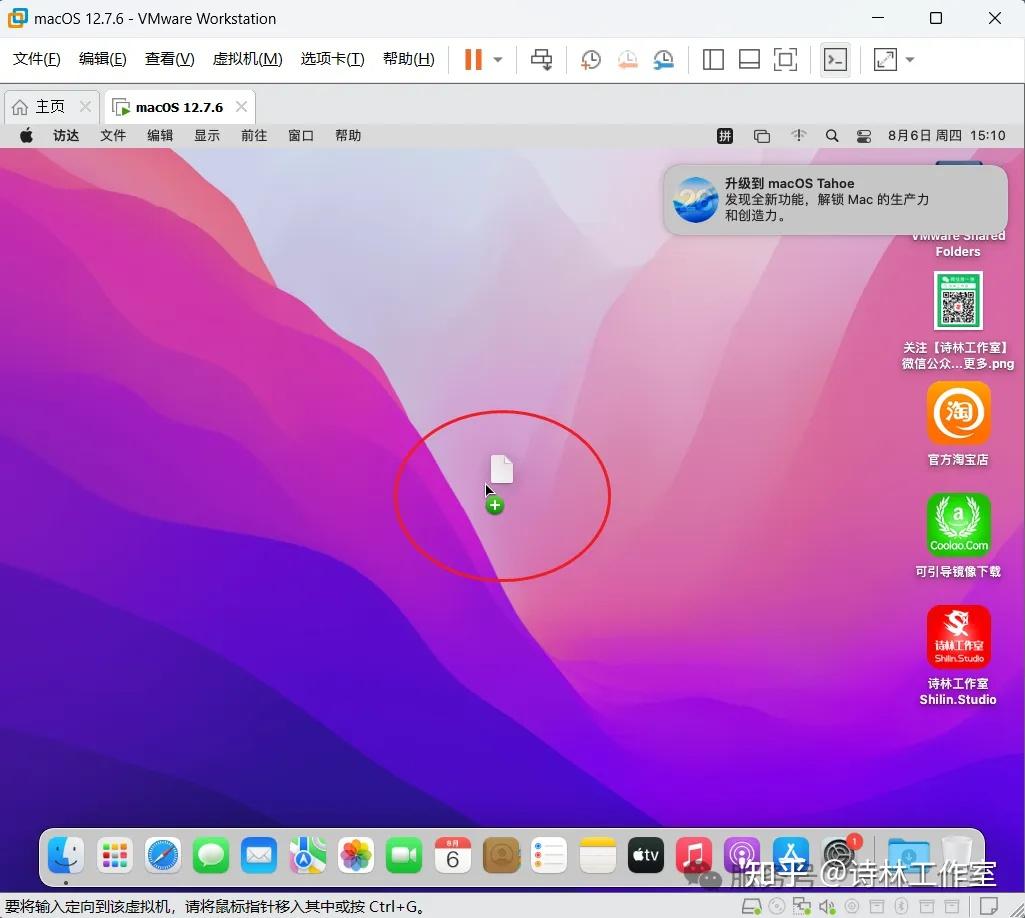
Task: Open the snapshot manager
Action: click(664, 60)
